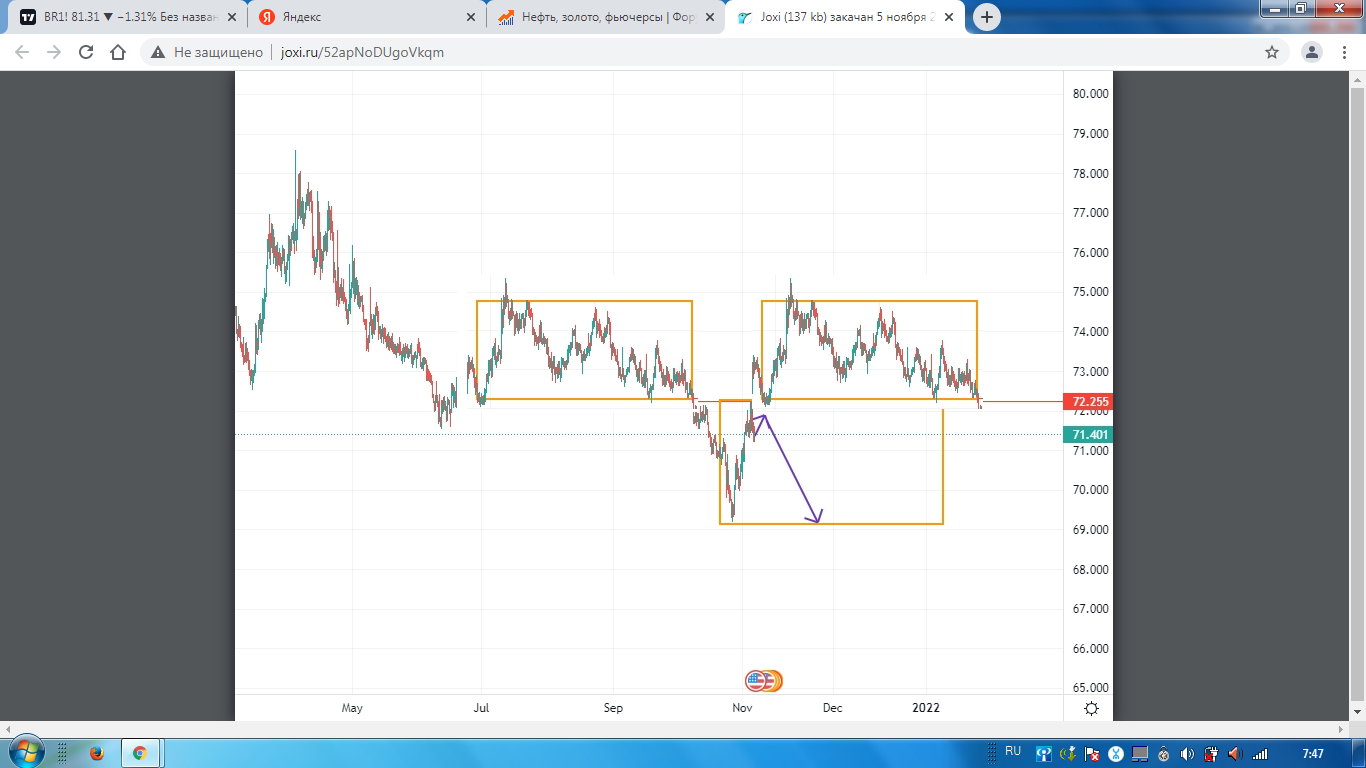Open a new browser tab
Image resolution: width=1366 pixels, height=768 pixels.
(987, 17)
